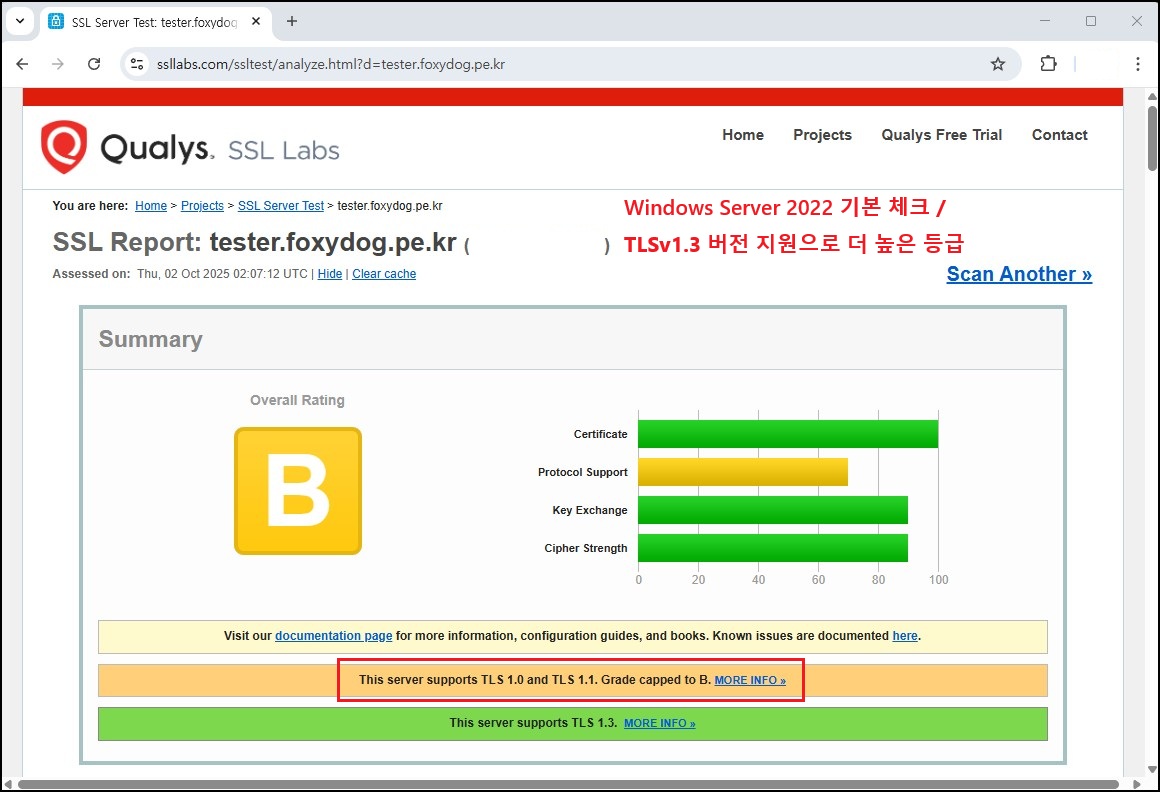Click the 'Protocol Support' chart label
Image resolution: width=1160 pixels, height=792 pixels.
click(x=582, y=472)
